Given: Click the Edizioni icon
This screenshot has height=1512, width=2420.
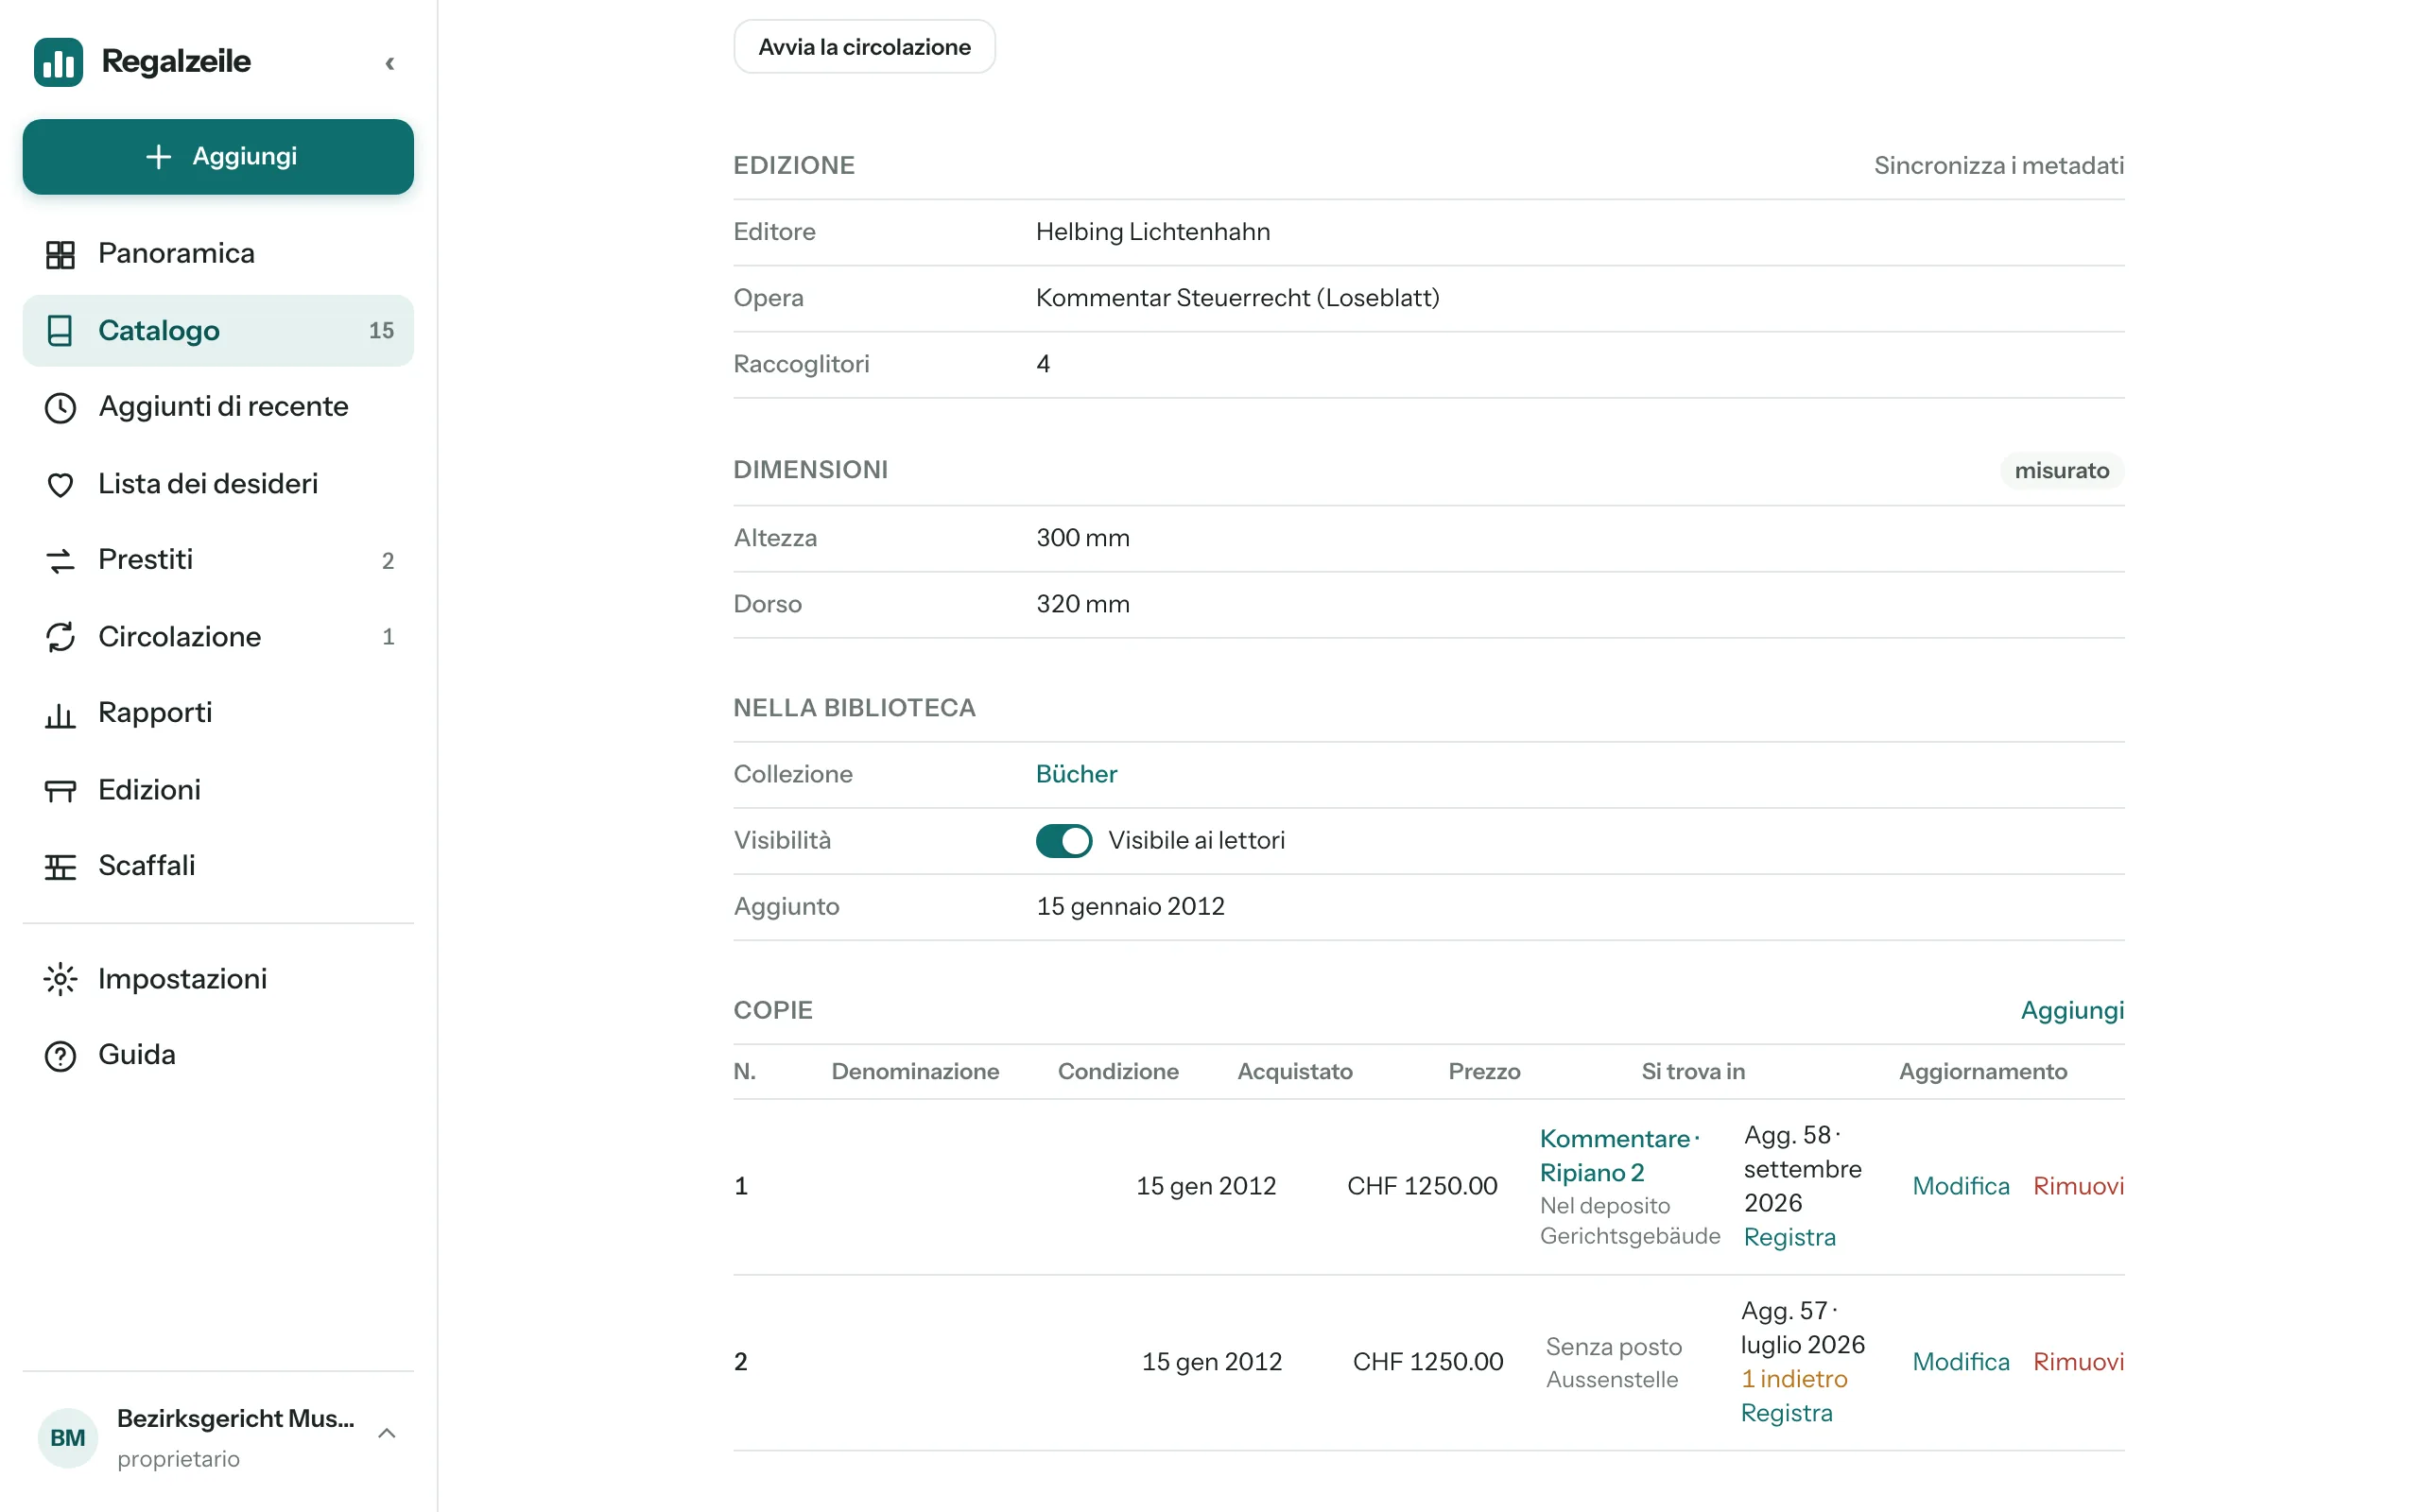Looking at the screenshot, I should (x=60, y=790).
